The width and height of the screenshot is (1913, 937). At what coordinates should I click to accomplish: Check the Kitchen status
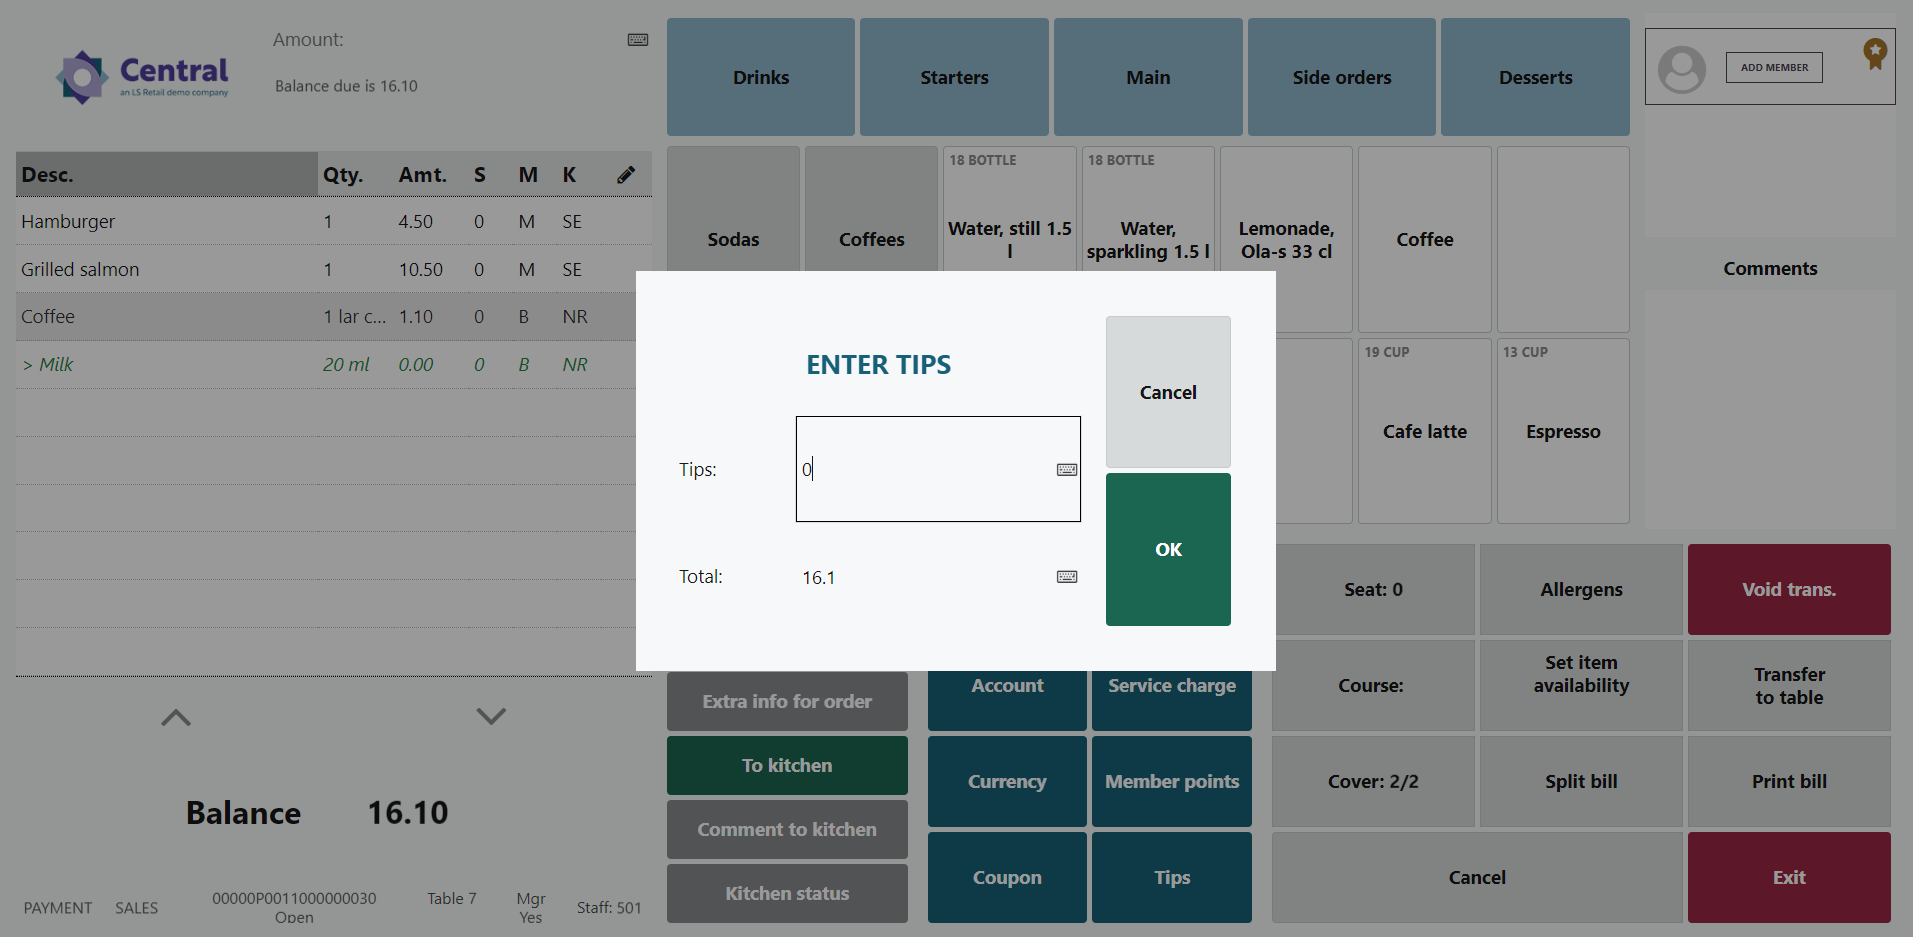[x=787, y=893]
